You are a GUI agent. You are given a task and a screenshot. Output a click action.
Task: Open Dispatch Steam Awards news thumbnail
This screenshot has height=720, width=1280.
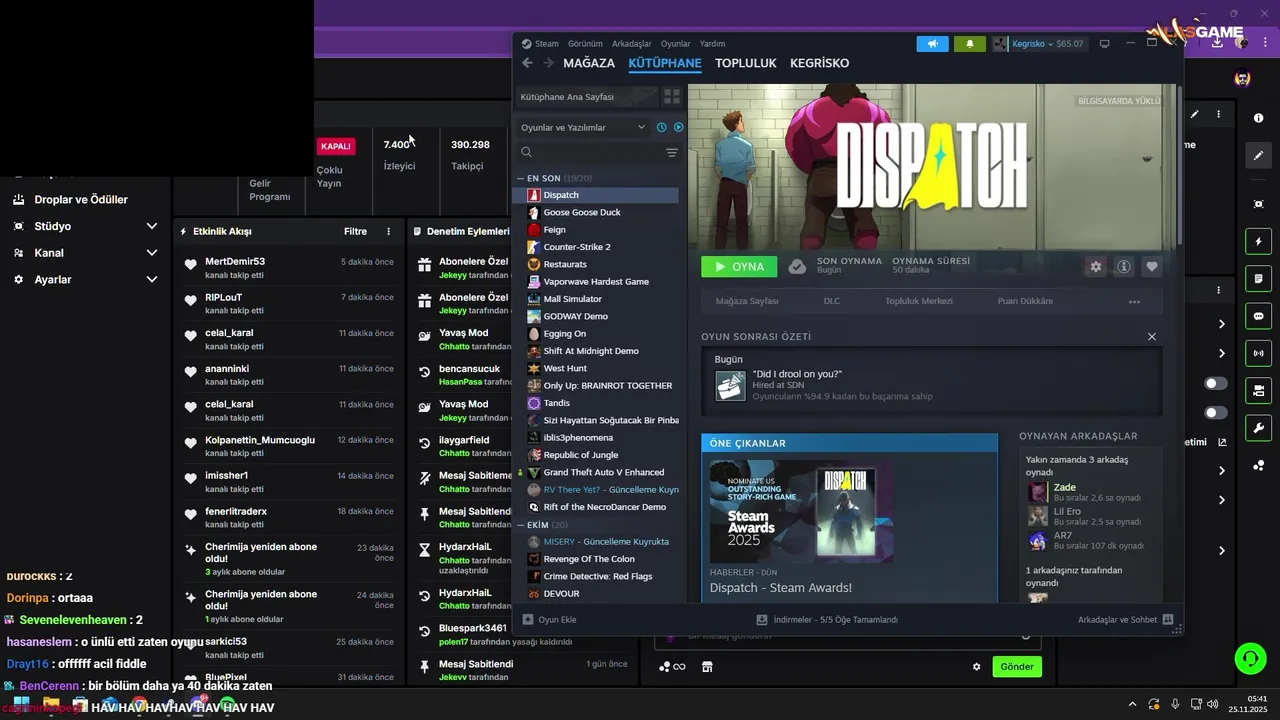pyautogui.click(x=801, y=512)
